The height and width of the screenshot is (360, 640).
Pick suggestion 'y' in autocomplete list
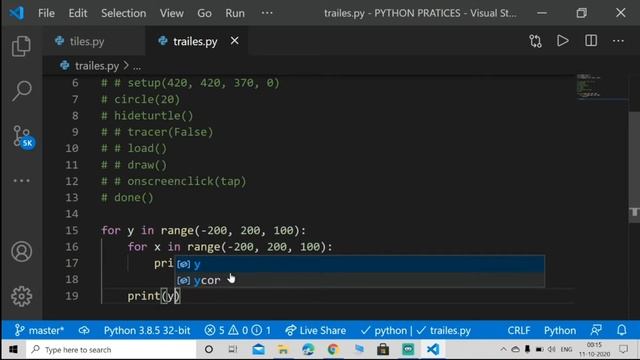coord(360,264)
